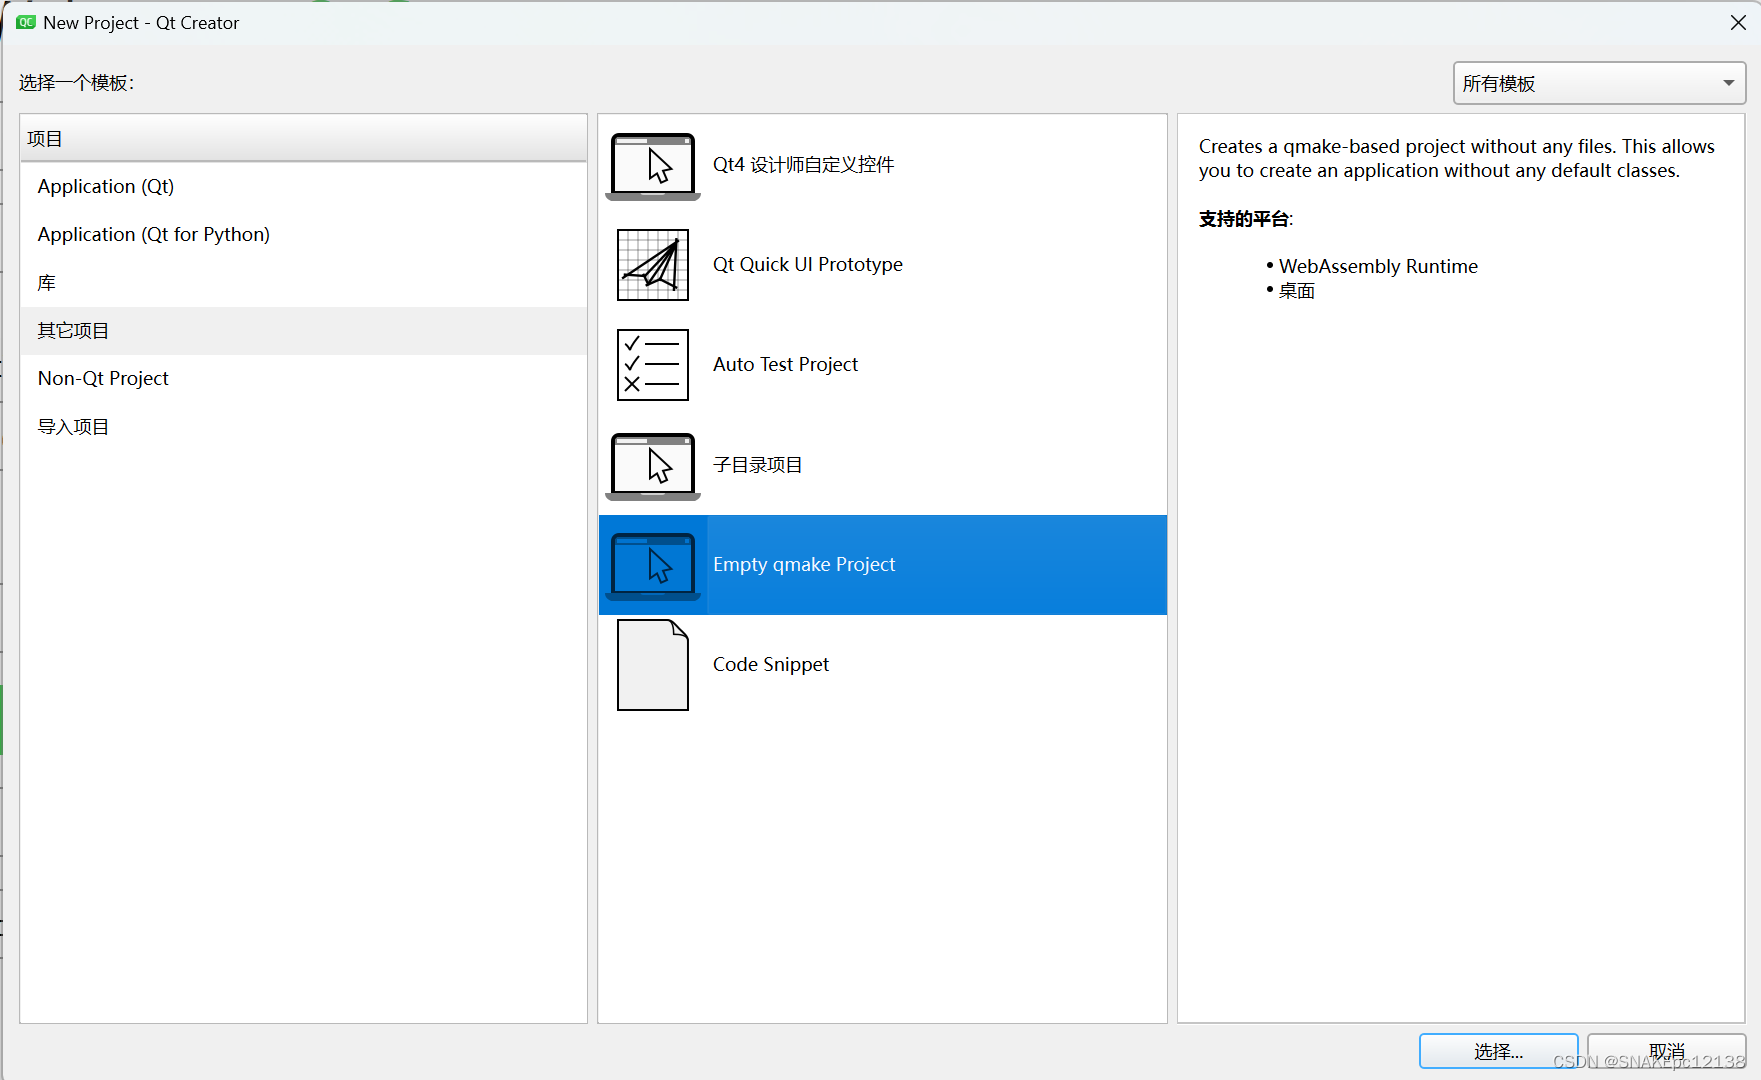Open the 所有模板 filter dropdown
1761x1080 pixels.
pyautogui.click(x=1599, y=83)
